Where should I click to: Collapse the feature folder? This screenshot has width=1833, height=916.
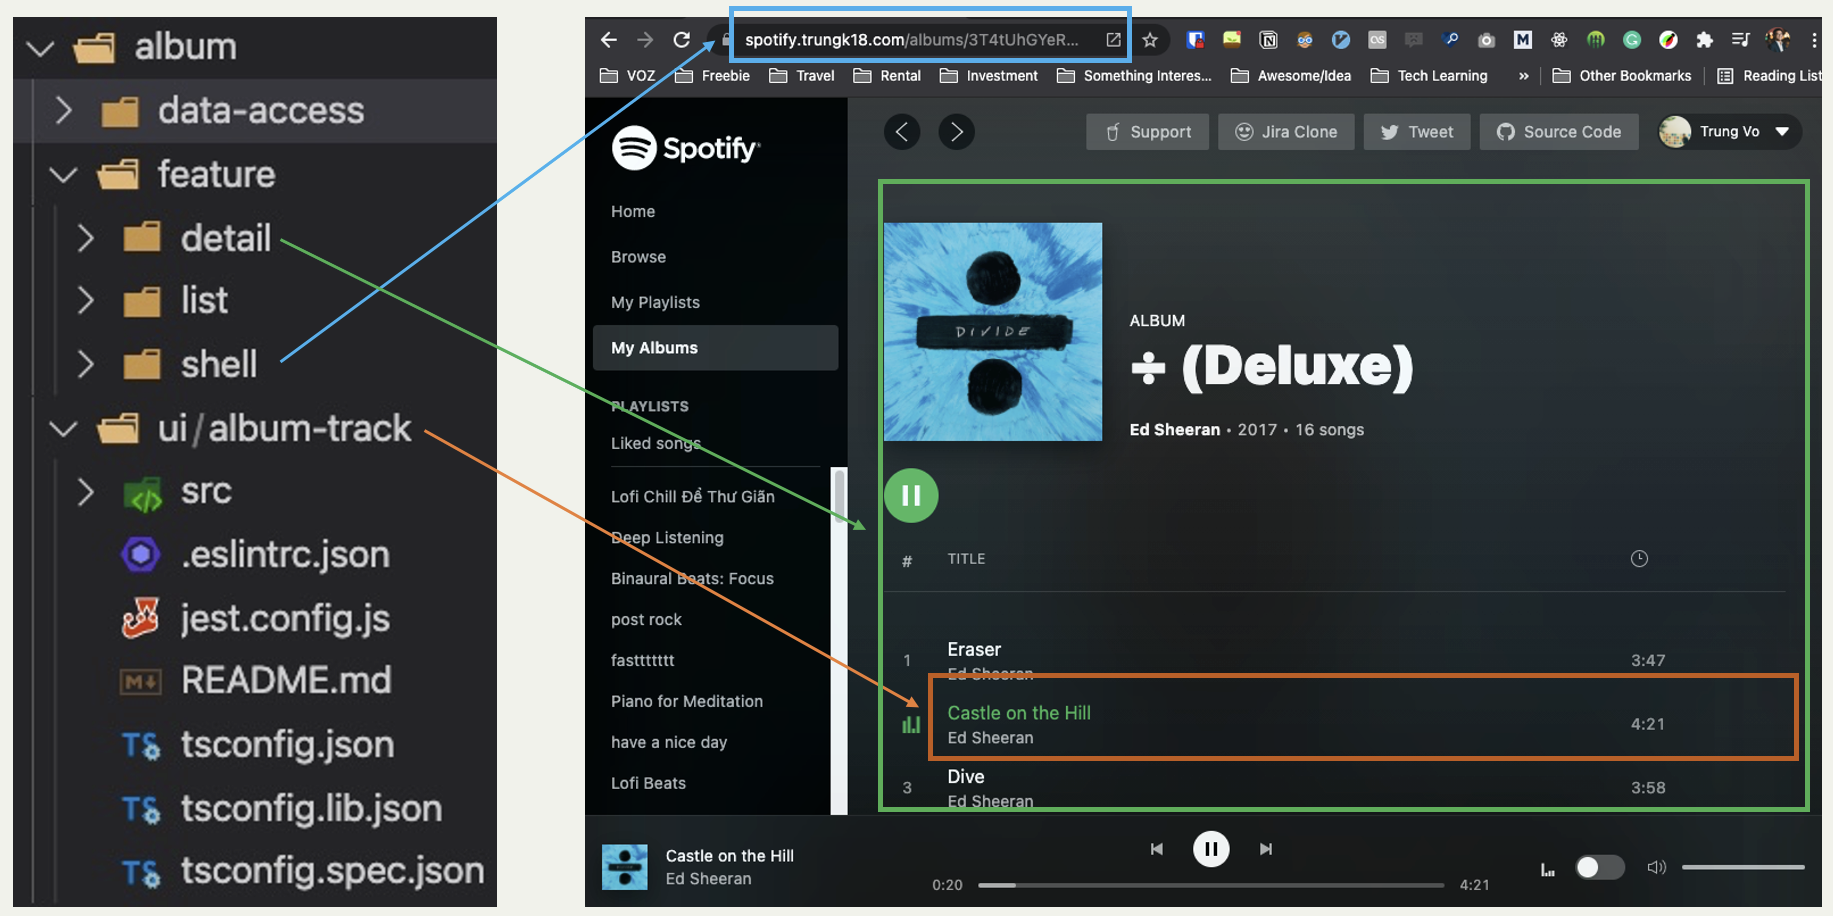pyautogui.click(x=63, y=175)
